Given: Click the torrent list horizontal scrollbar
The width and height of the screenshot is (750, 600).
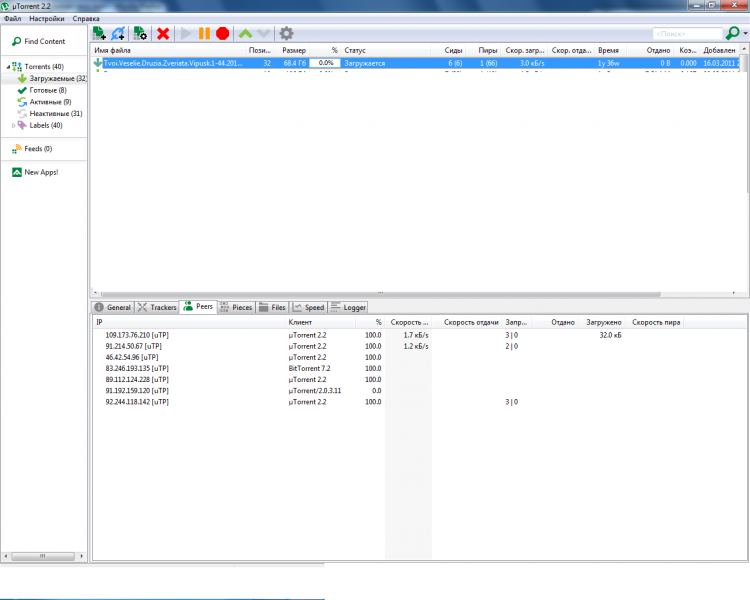Looking at the screenshot, I should coord(380,293).
